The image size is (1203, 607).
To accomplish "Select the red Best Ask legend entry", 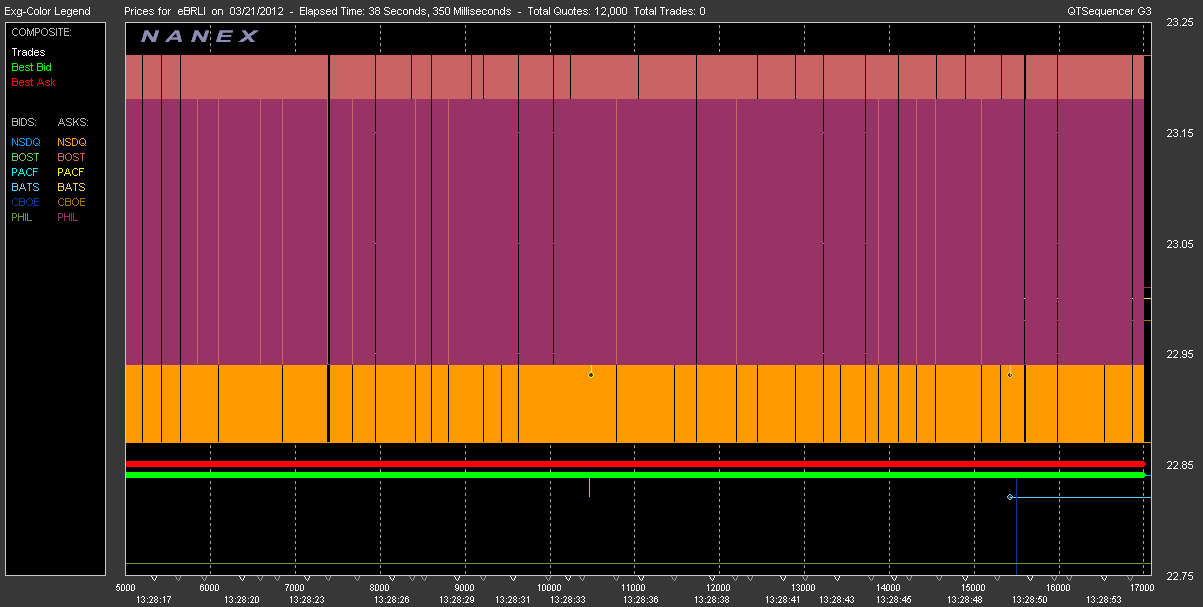I will coord(32,82).
